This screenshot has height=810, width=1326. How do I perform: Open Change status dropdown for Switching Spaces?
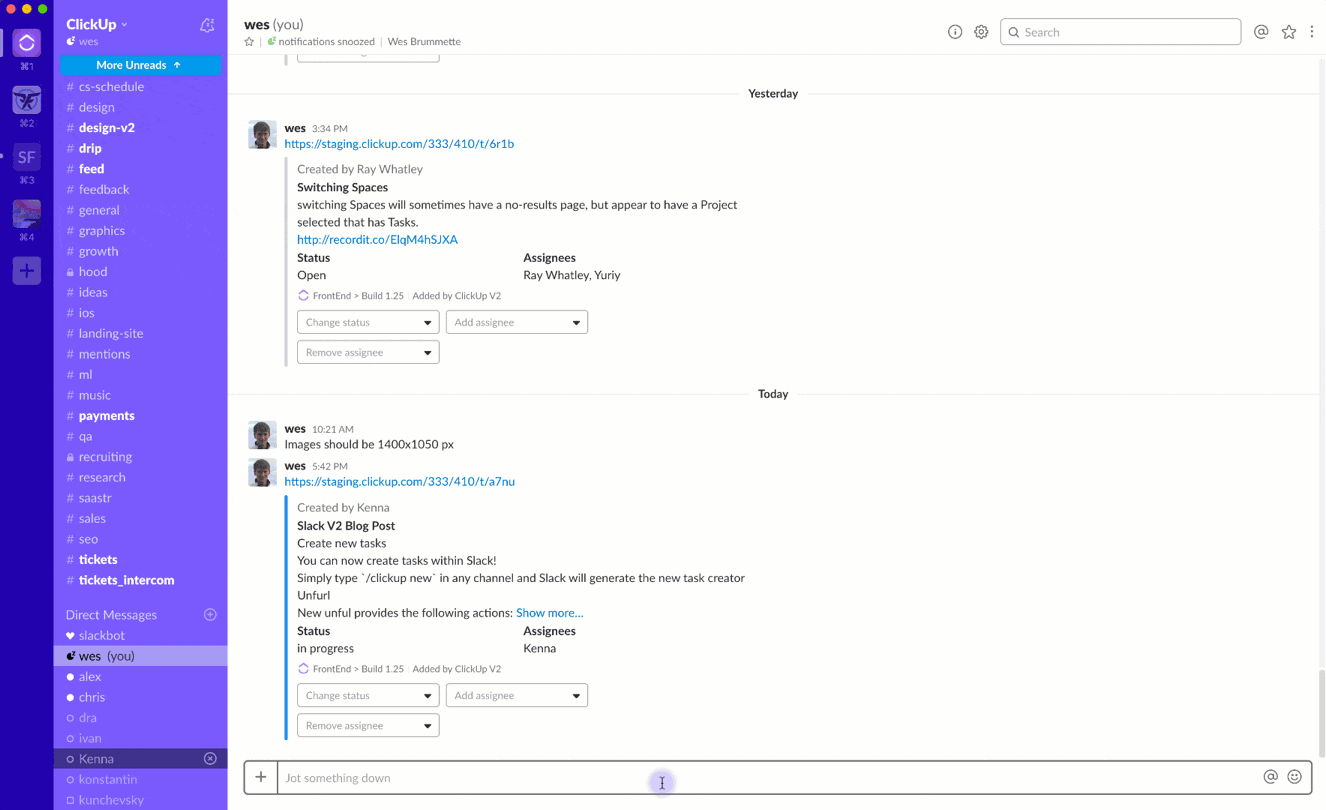click(368, 322)
